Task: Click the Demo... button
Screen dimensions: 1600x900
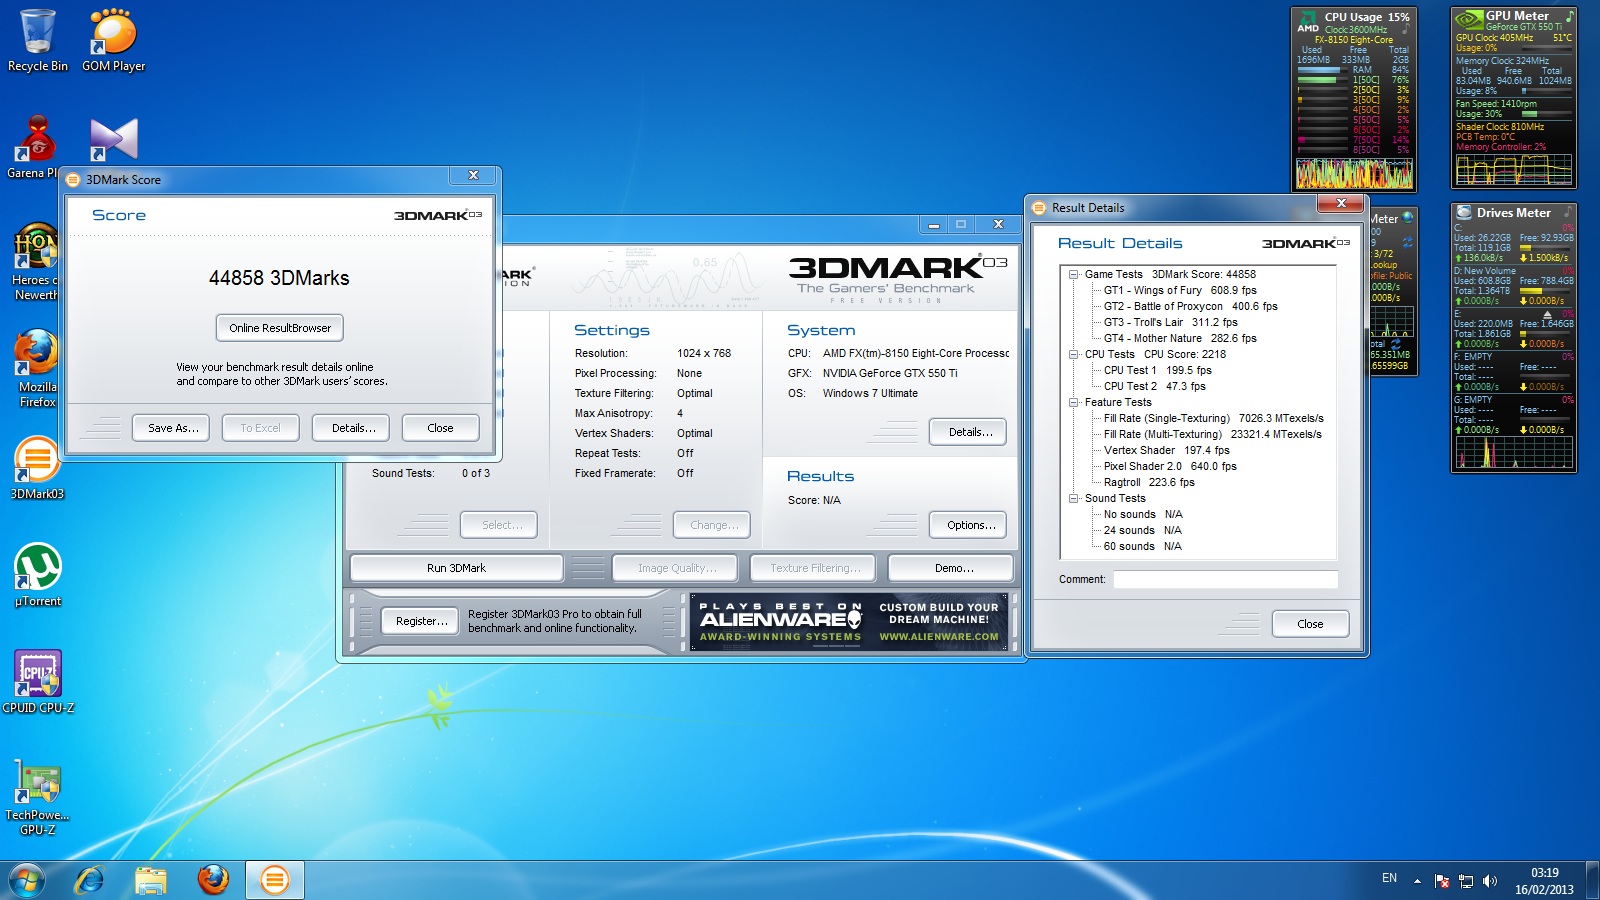Action: [x=950, y=568]
